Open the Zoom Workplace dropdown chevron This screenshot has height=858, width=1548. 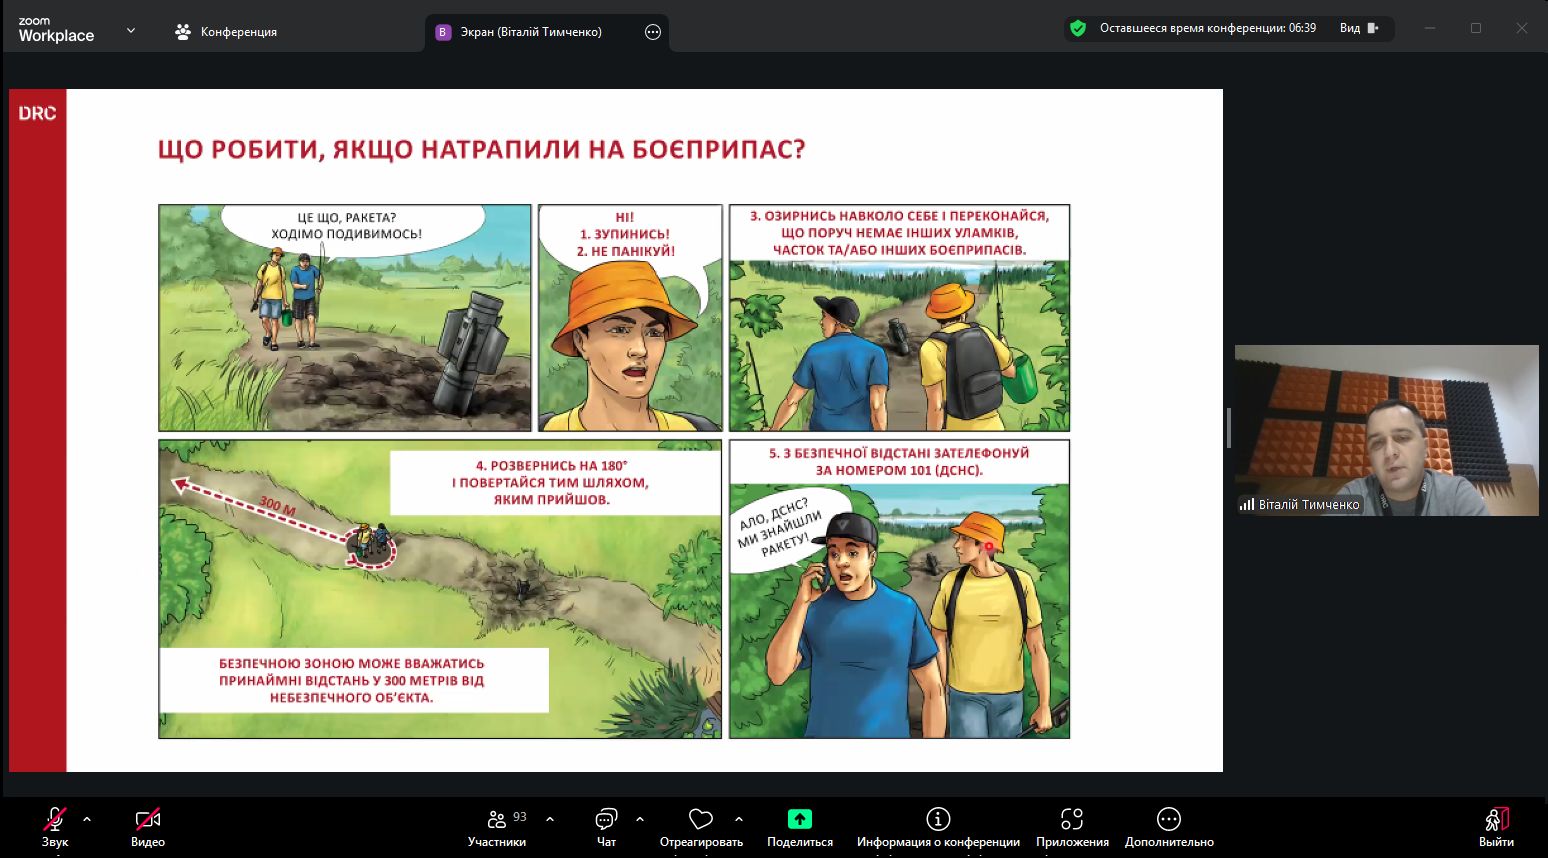pyautogui.click(x=131, y=31)
